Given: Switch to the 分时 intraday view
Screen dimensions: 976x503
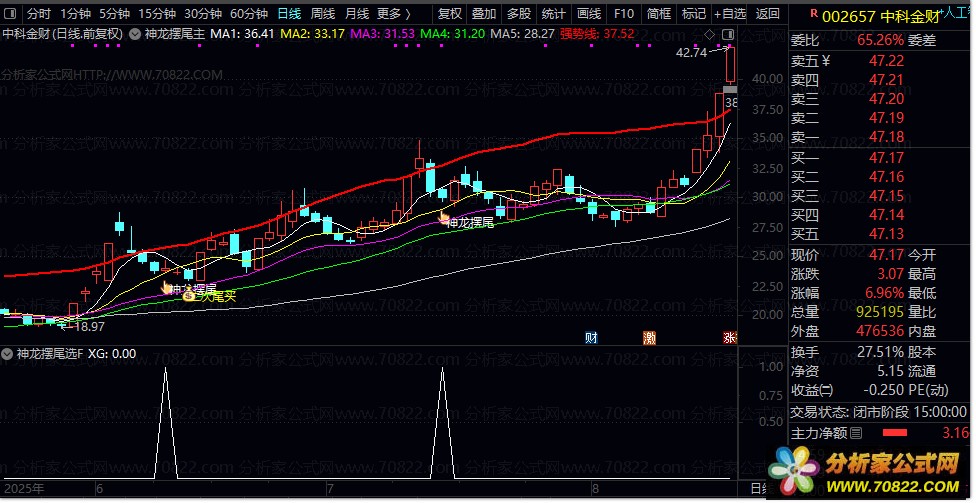Looking at the screenshot, I should 40,13.
